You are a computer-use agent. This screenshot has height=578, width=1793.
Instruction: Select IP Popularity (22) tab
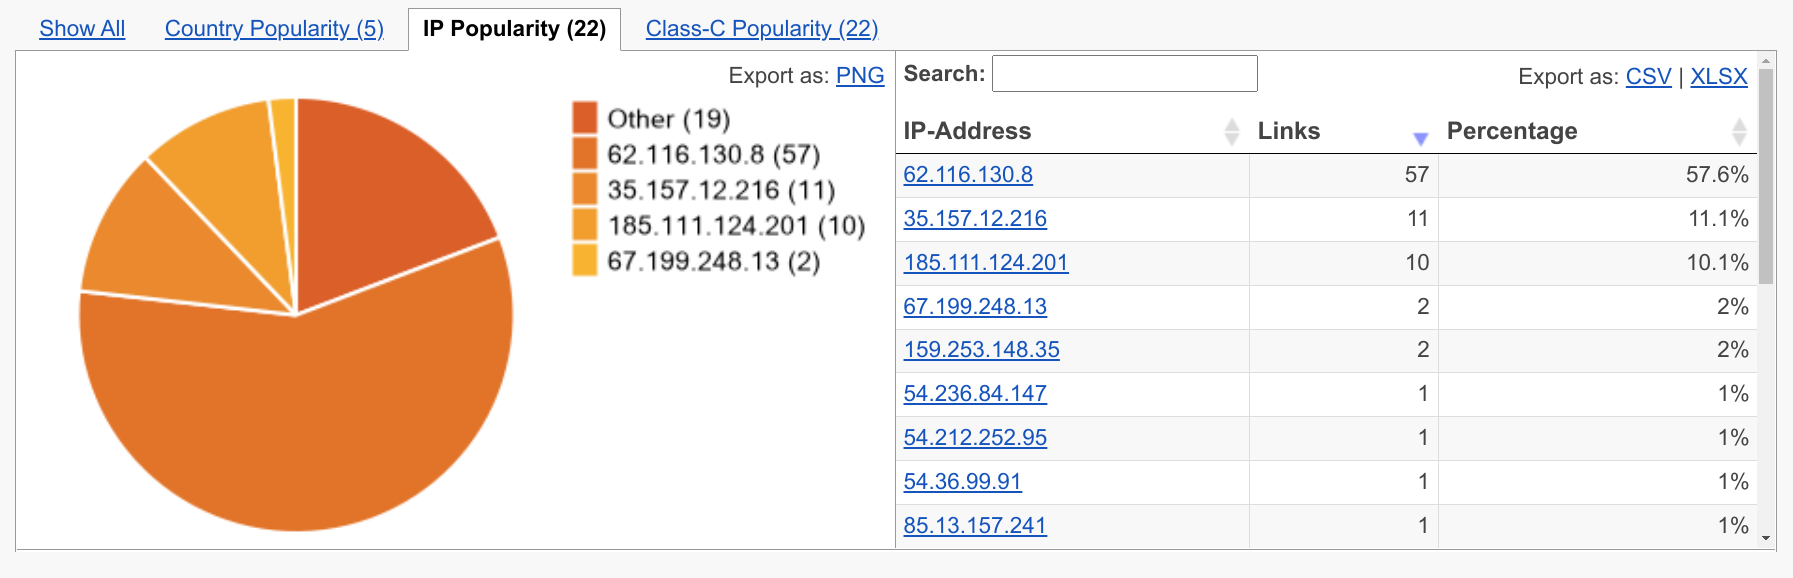click(514, 28)
